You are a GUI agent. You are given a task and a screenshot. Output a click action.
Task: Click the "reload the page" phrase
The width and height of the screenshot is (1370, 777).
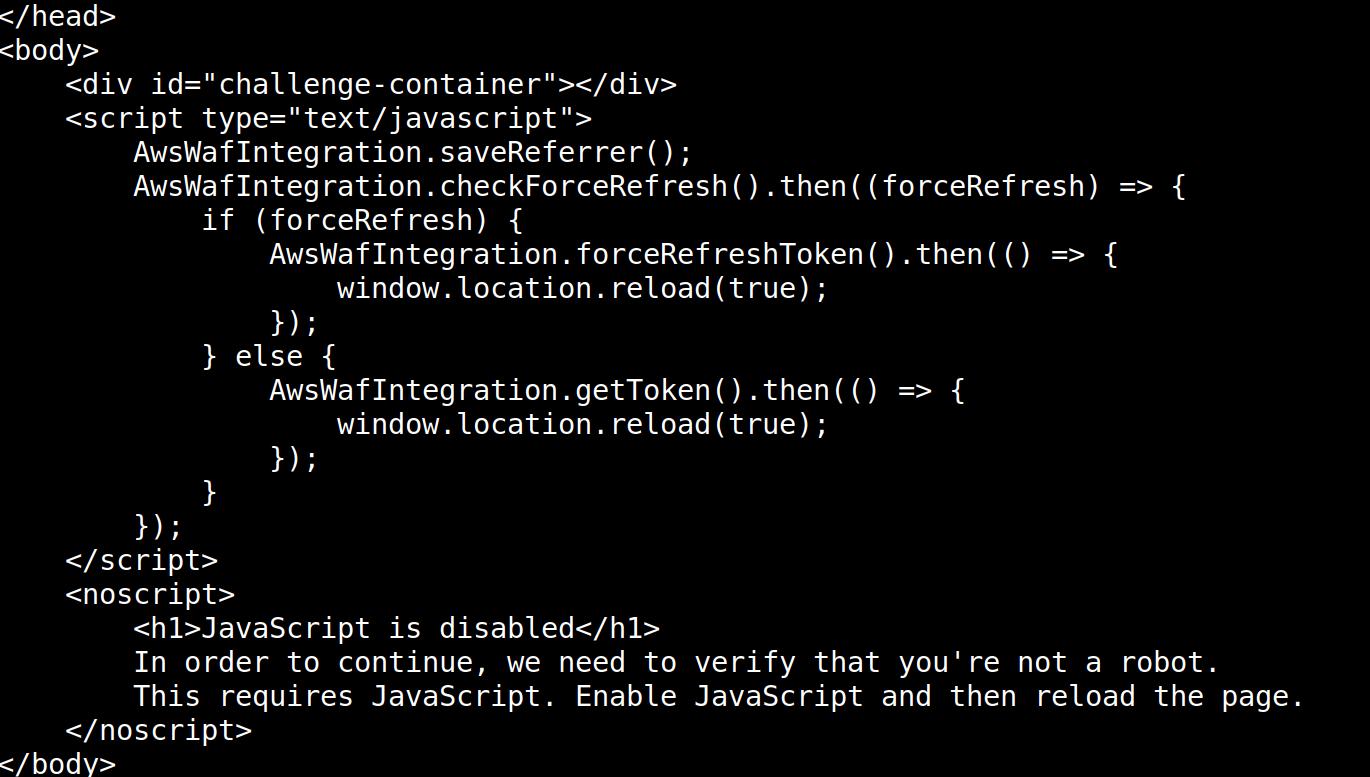(x=1169, y=696)
